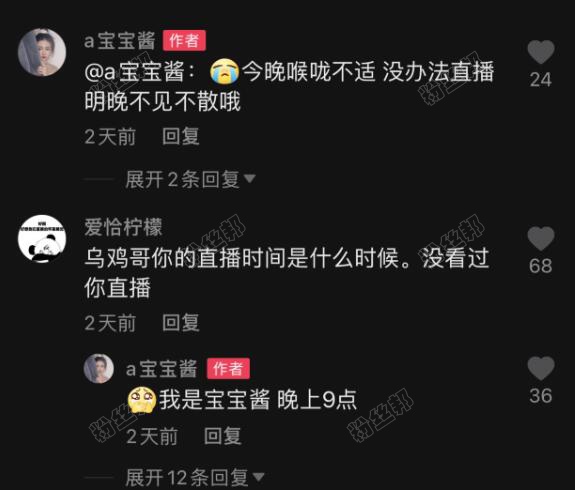Tap the 作者 badge on top comment

(x=184, y=40)
